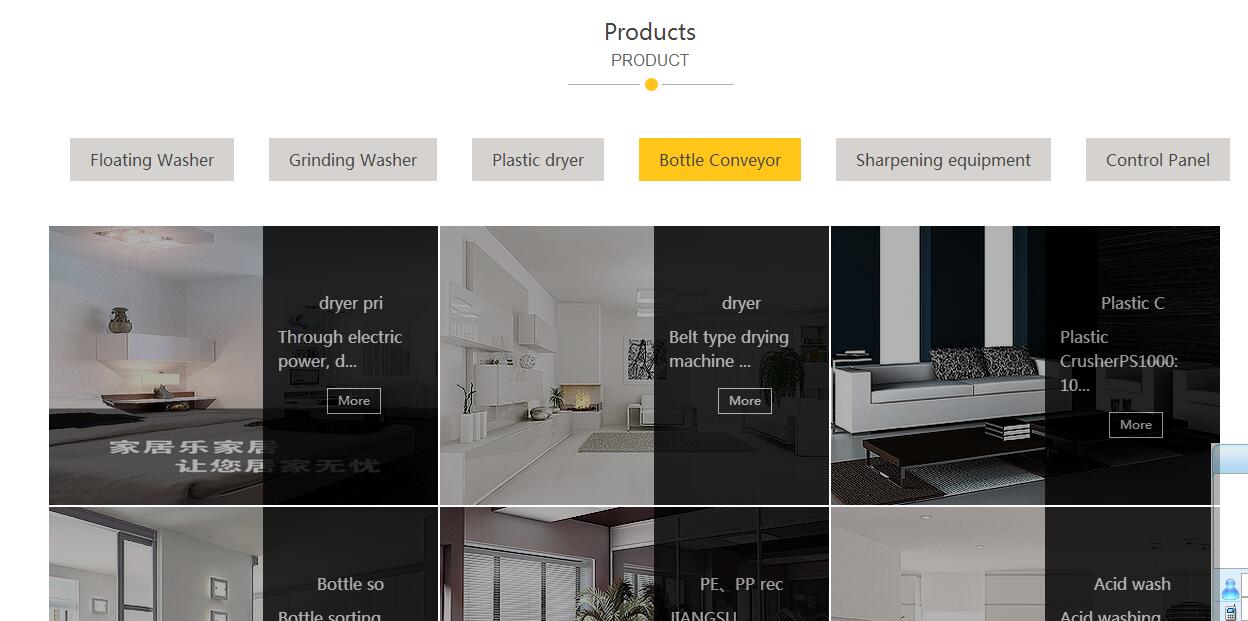
Task: Open the sofa and coffee table thumbnail
Action: tap(938, 365)
